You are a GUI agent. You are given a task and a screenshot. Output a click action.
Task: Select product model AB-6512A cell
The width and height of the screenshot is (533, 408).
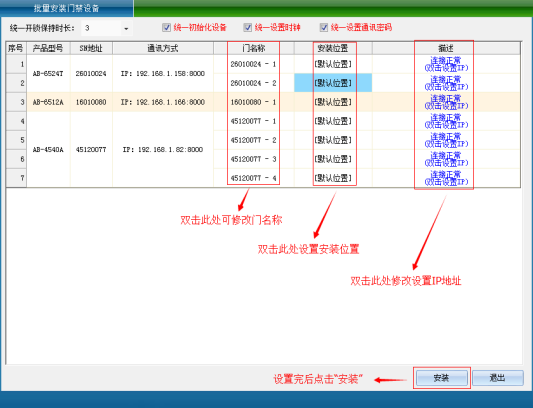(x=48, y=102)
